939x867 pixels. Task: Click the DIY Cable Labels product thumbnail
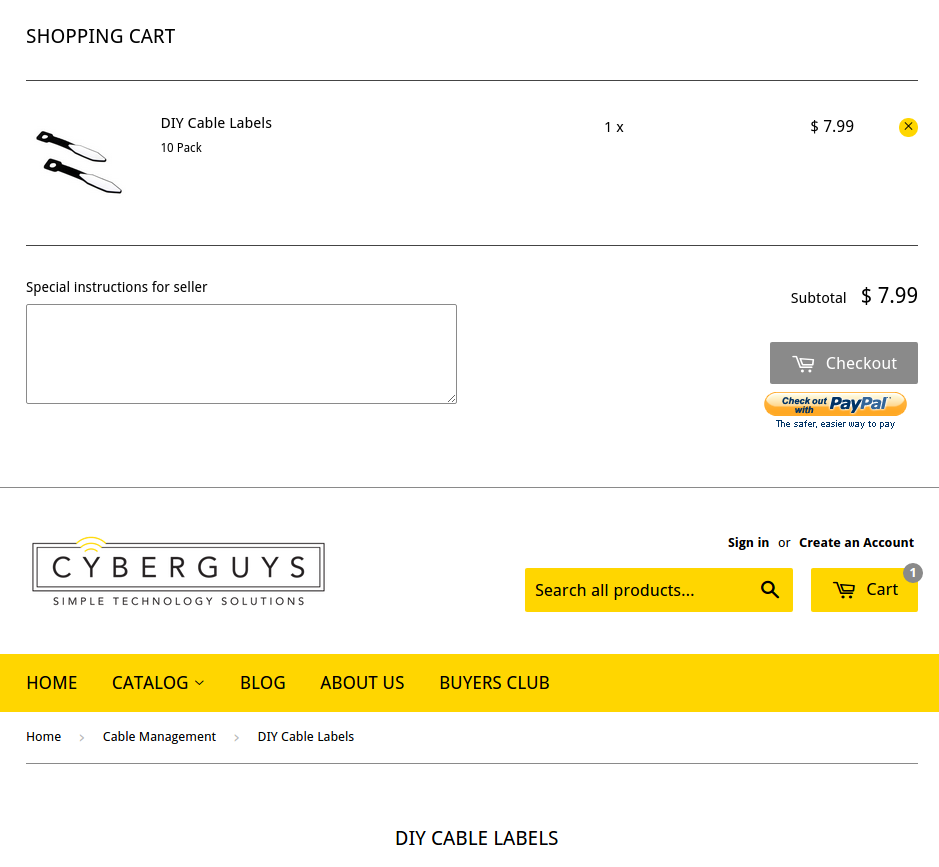[78, 161]
